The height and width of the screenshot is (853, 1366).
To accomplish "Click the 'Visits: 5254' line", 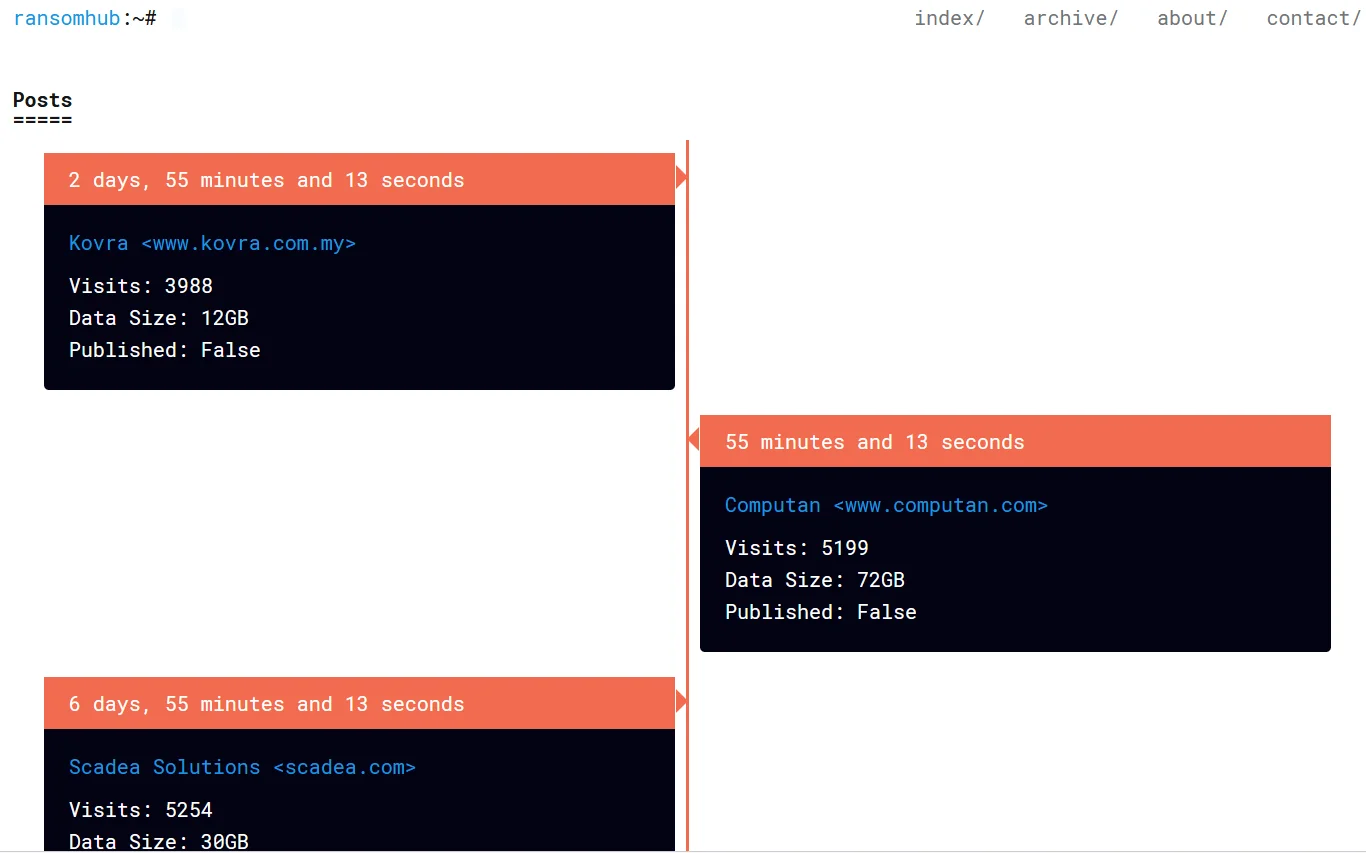I will point(141,810).
